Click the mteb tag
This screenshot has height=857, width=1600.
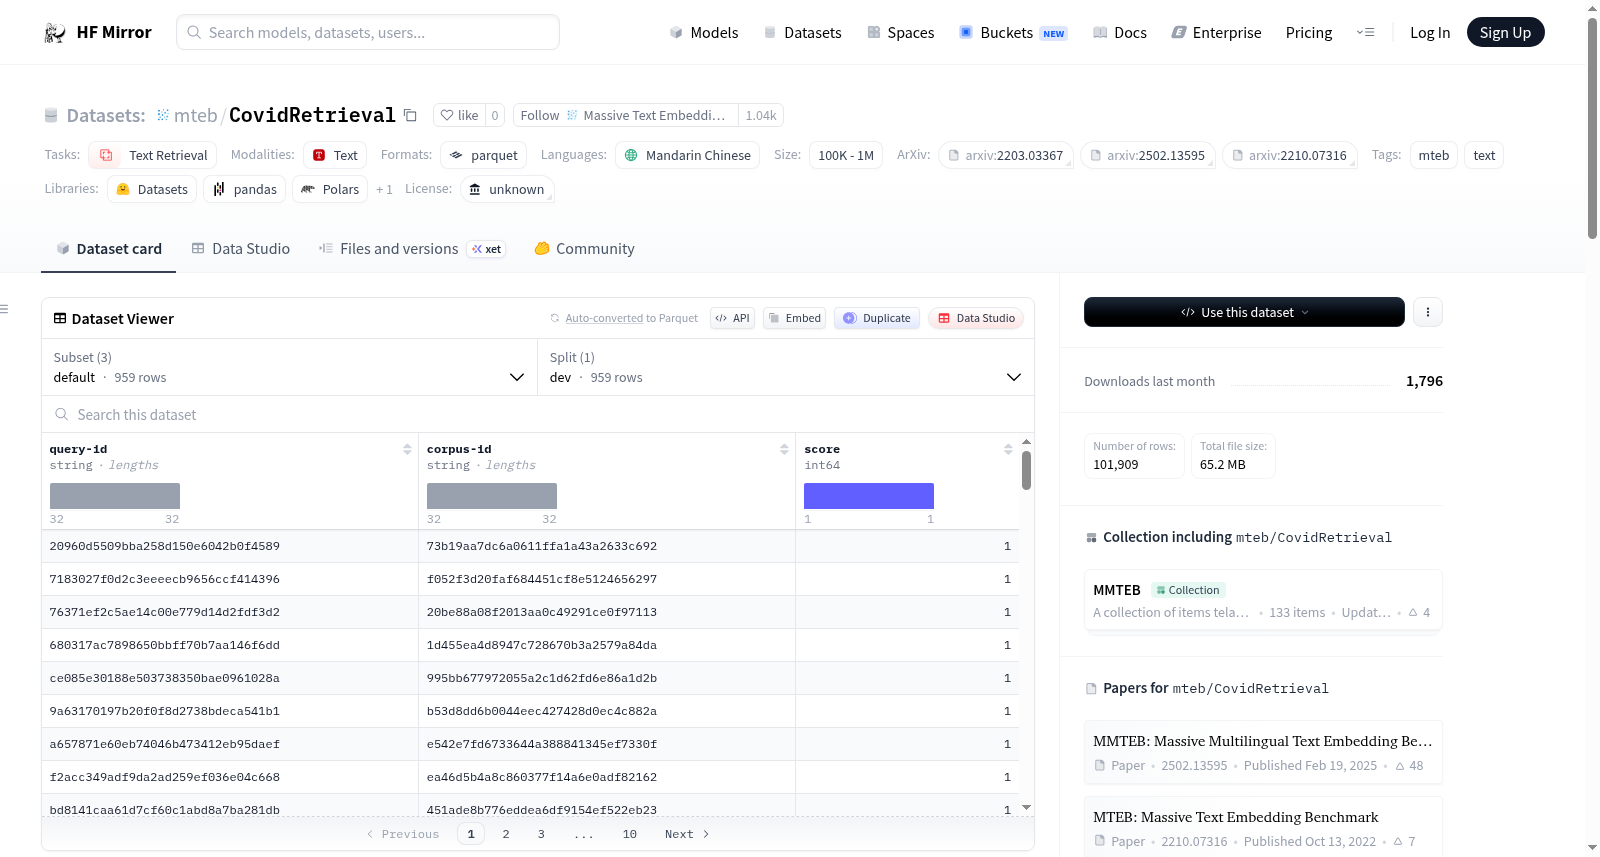[1434, 155]
